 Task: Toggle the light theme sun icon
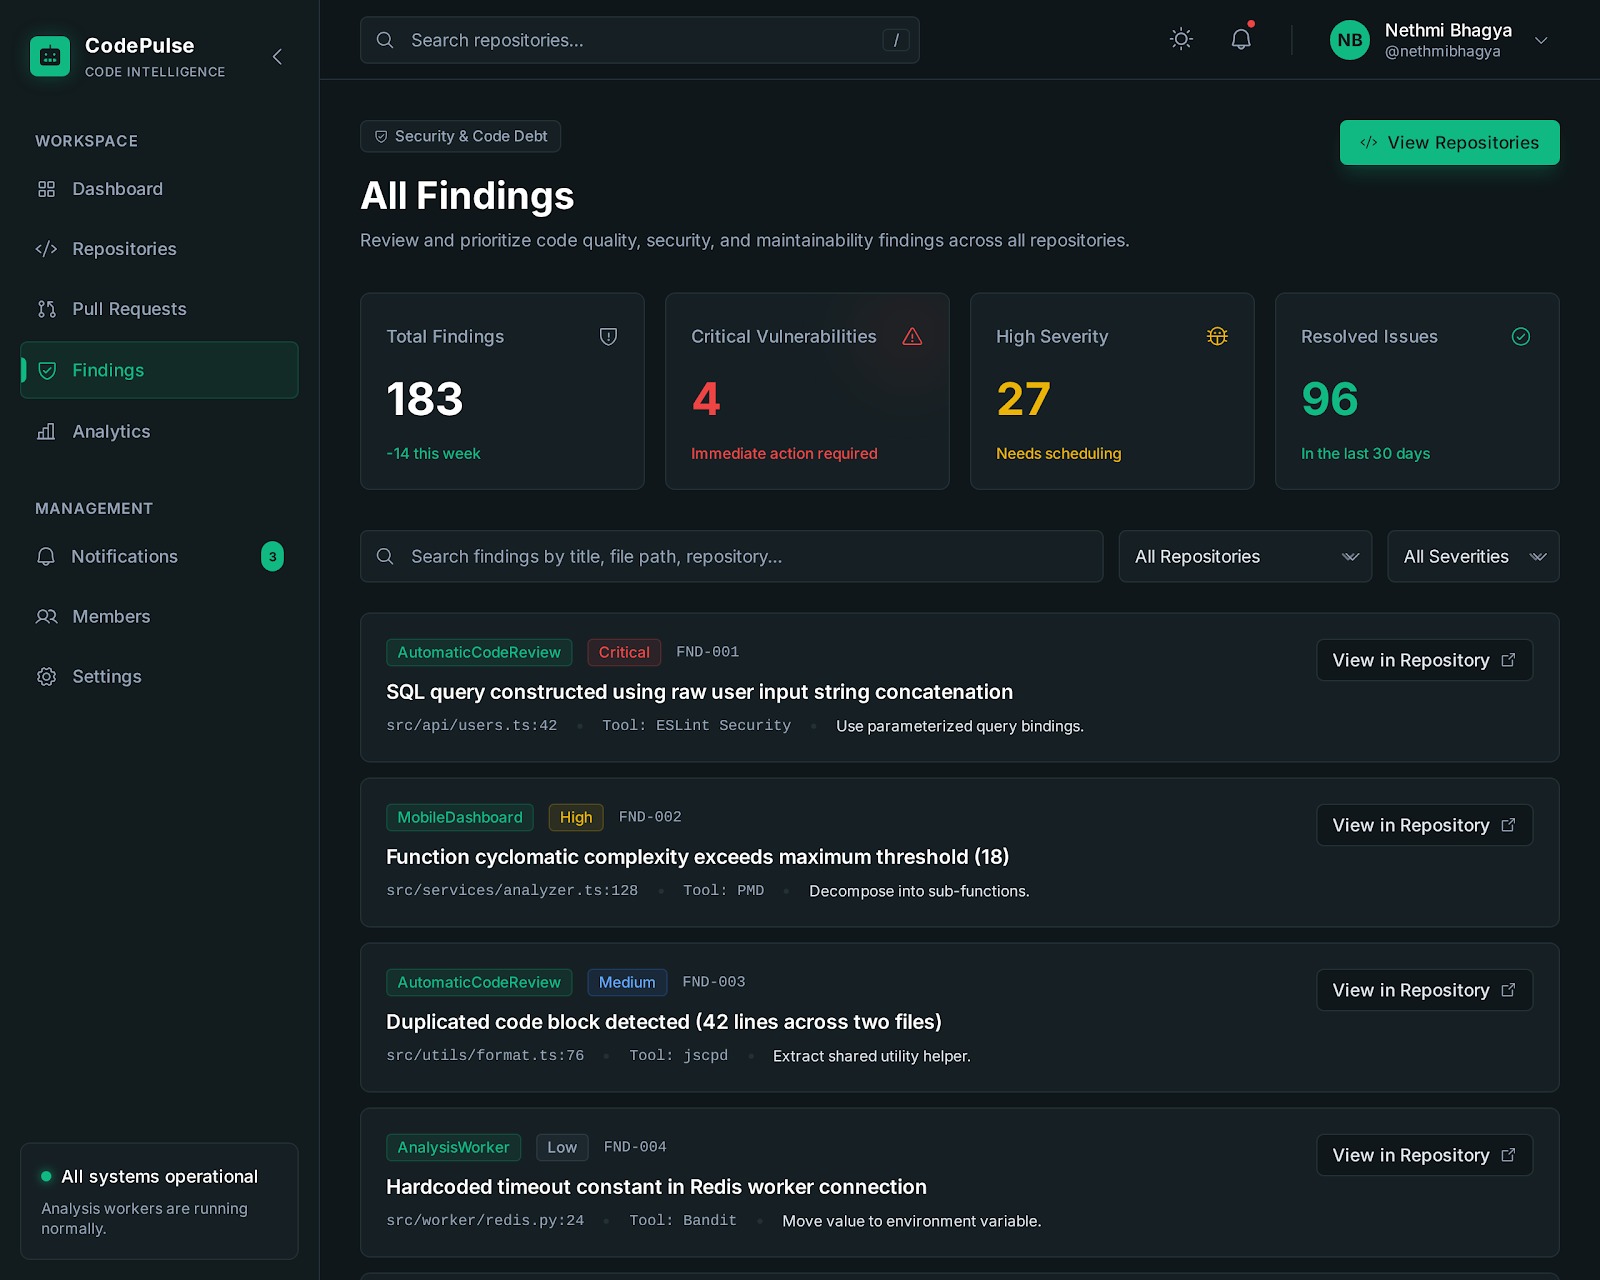[x=1181, y=39]
